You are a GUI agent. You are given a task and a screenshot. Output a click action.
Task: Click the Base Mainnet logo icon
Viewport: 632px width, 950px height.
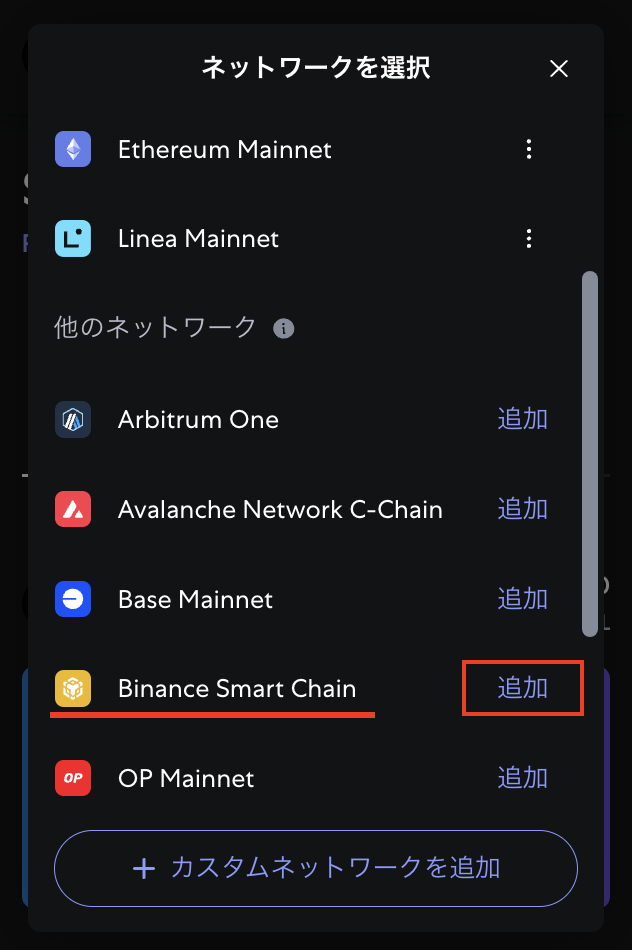coord(73,599)
